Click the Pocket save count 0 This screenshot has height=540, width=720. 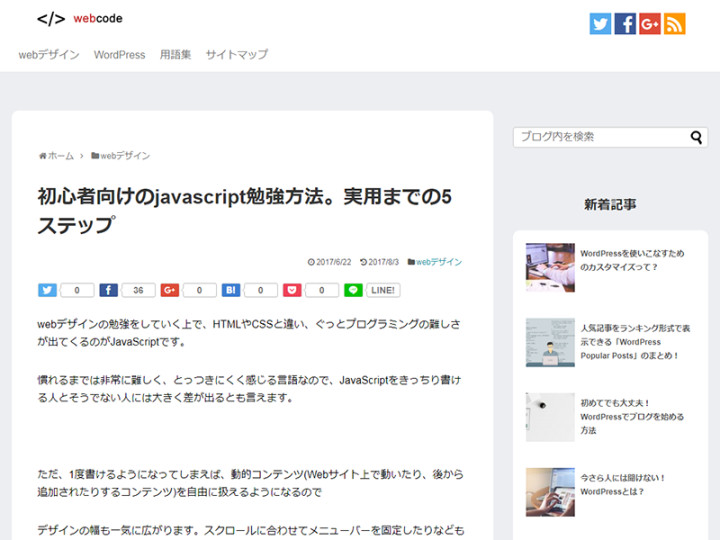pyautogui.click(x=321, y=290)
